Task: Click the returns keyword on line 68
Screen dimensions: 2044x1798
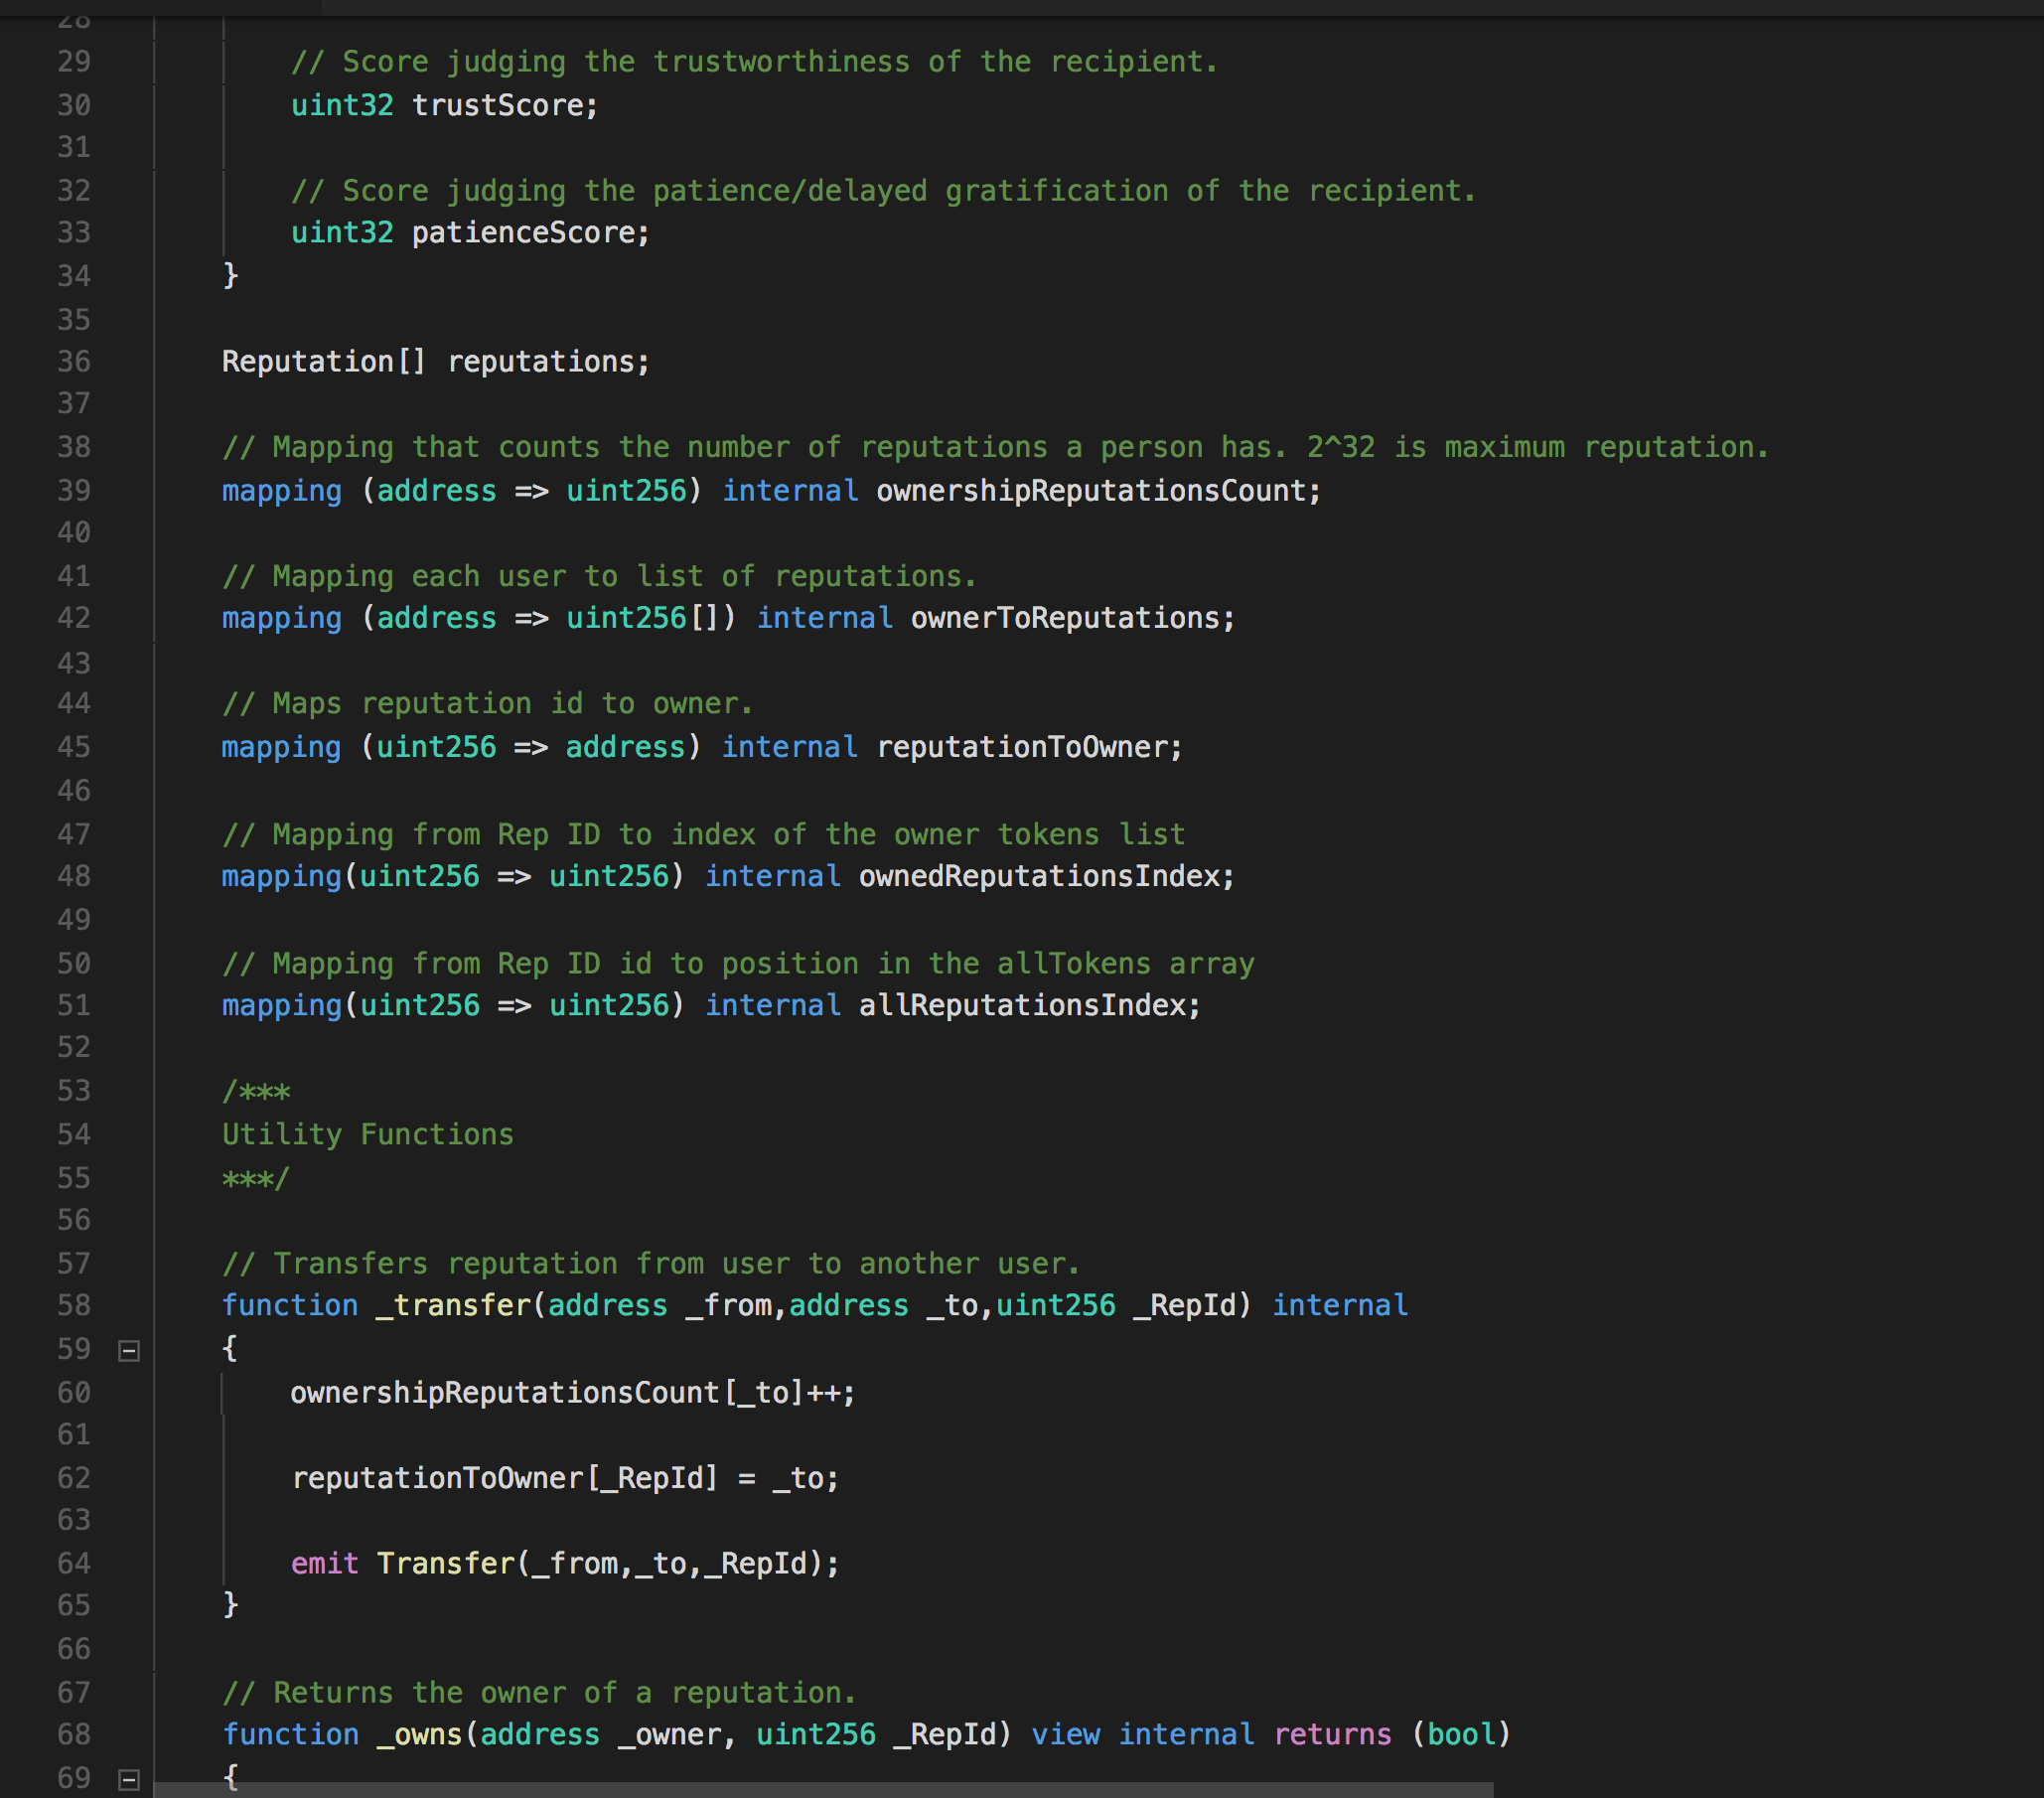Action: pos(1332,1734)
